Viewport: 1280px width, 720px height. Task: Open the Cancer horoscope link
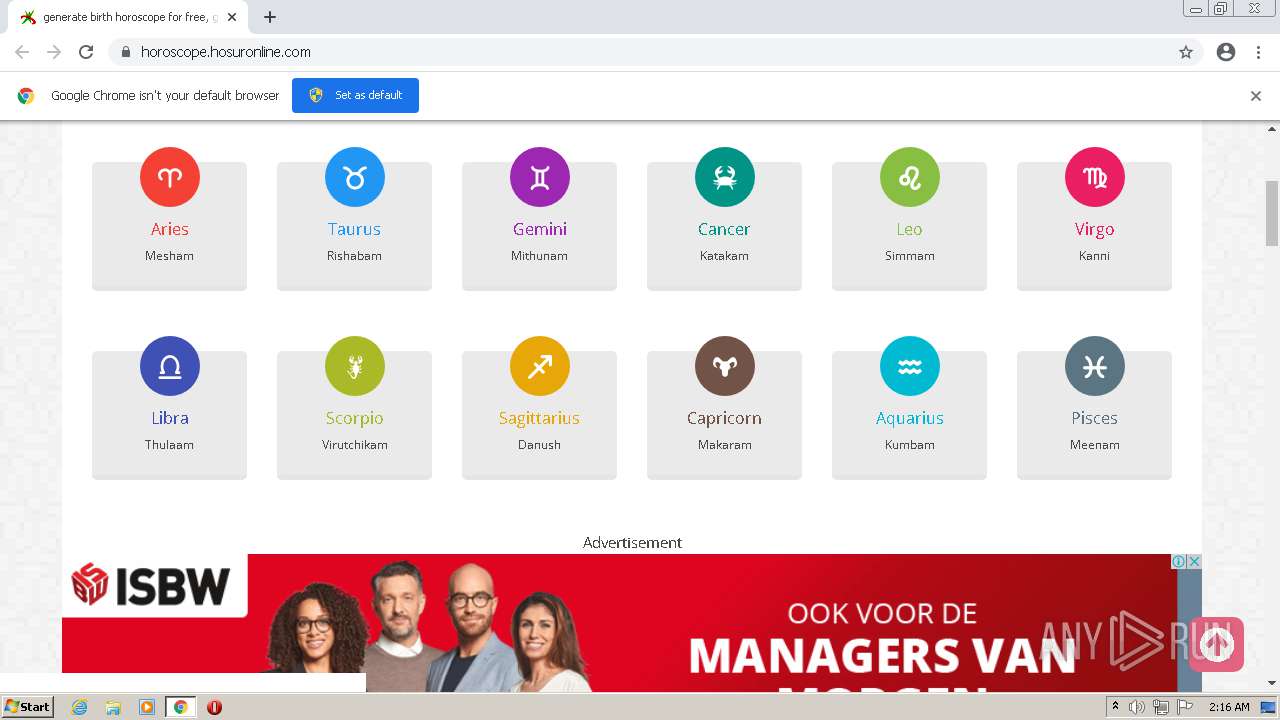pos(724,229)
